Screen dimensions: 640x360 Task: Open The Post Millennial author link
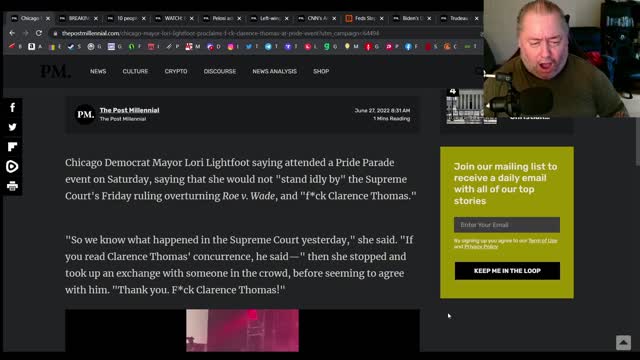(x=129, y=110)
